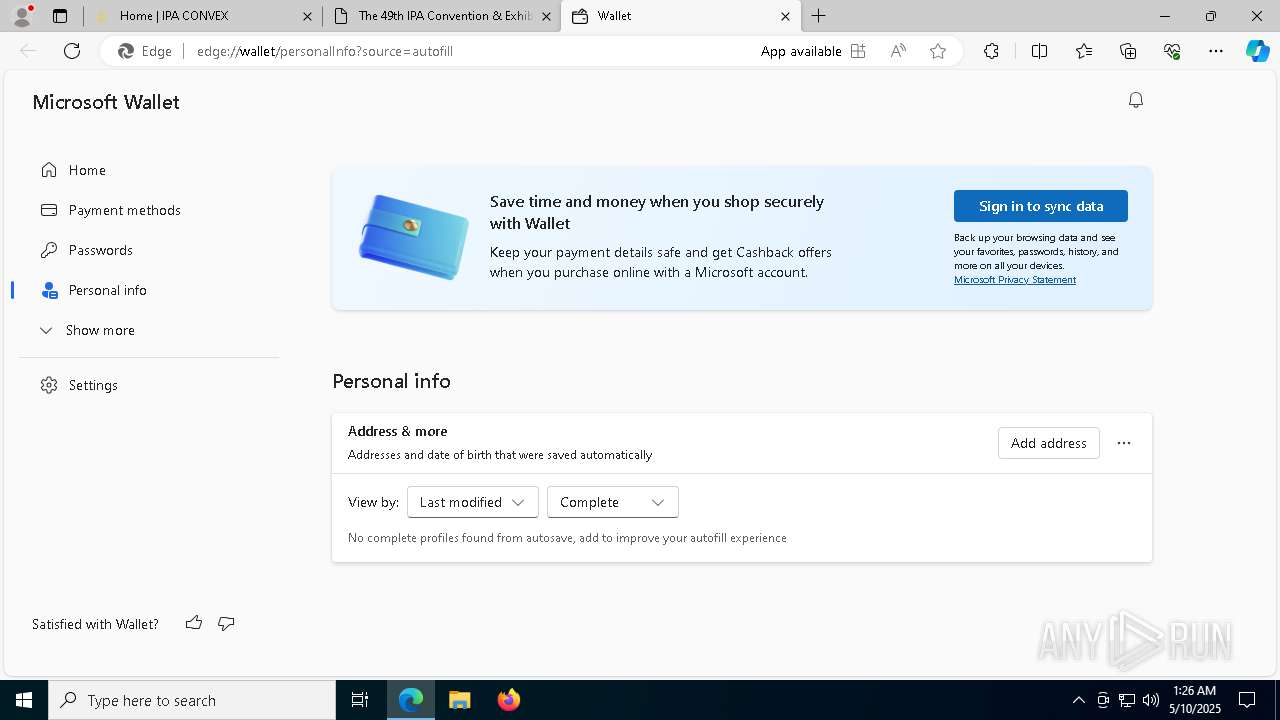Open the Collections icon
This screenshot has height=720, width=1280.
pyautogui.click(x=1128, y=51)
